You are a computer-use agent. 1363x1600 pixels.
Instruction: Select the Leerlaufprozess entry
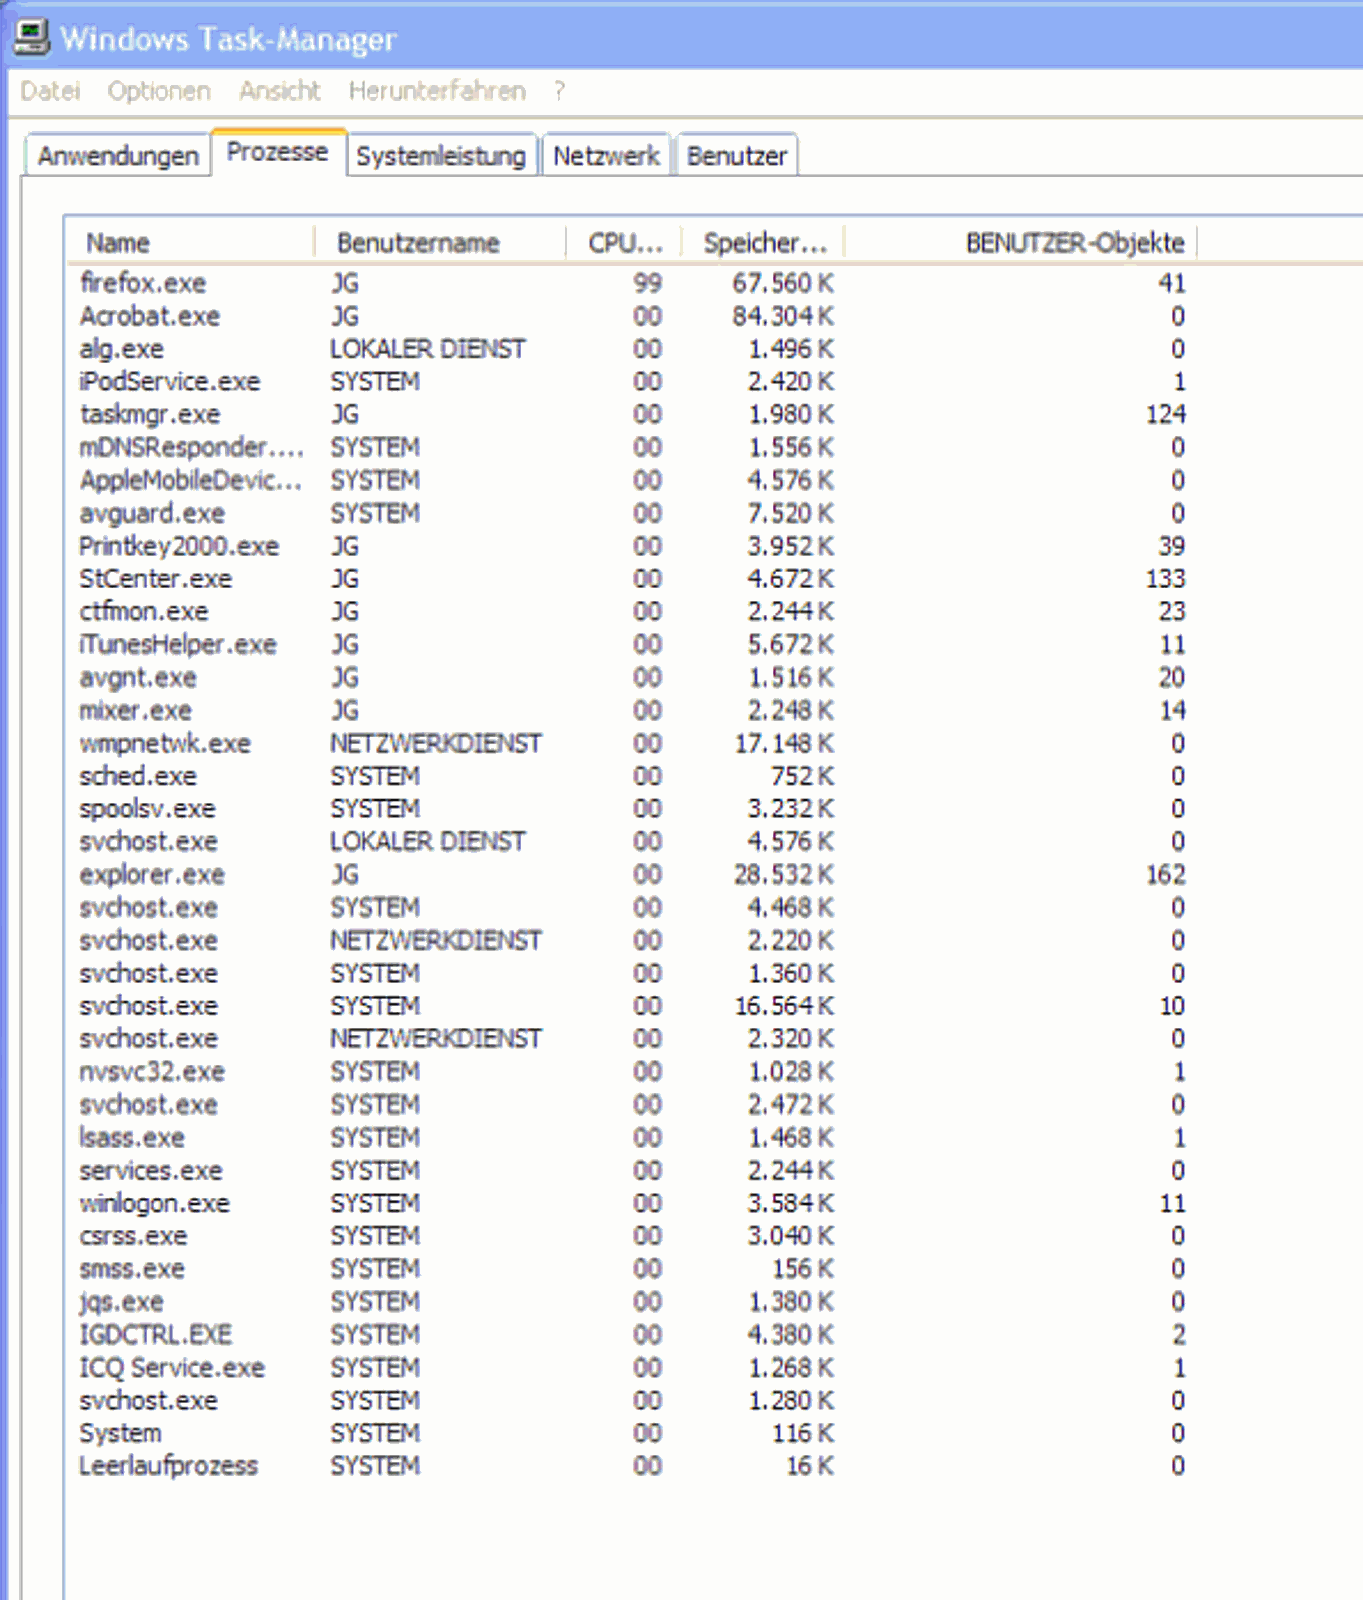tap(169, 1466)
